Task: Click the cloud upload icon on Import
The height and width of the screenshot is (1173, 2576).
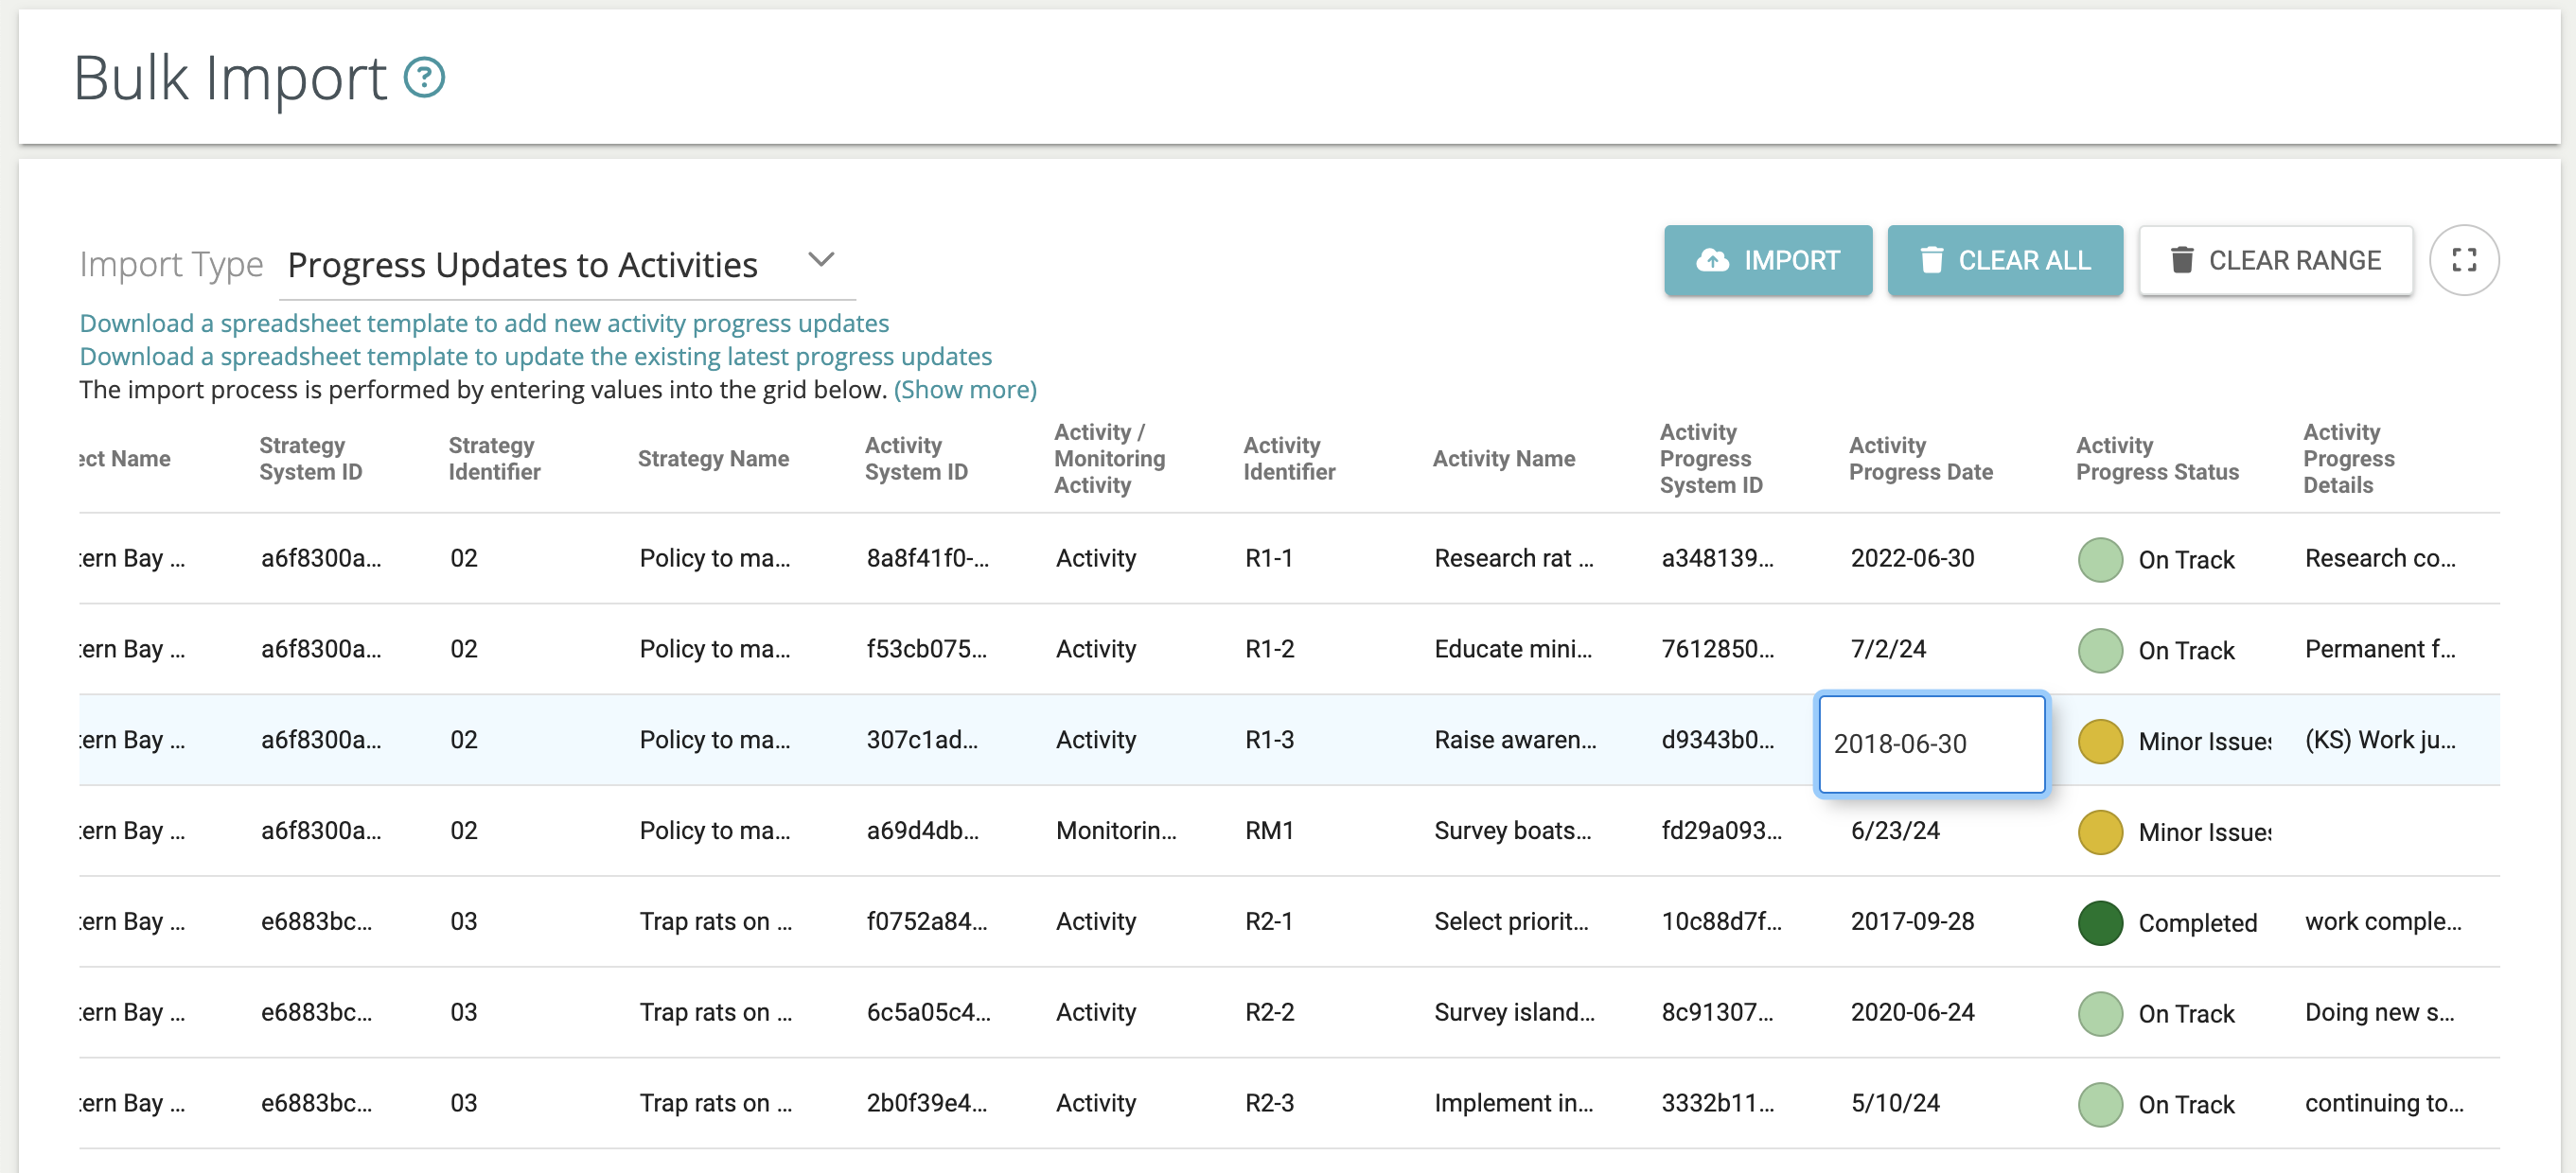Action: pyautogui.click(x=1712, y=260)
